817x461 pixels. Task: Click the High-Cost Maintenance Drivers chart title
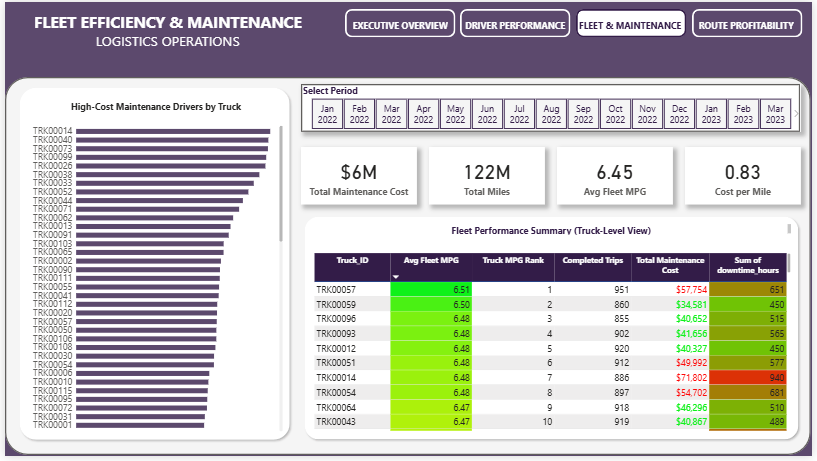(156, 107)
